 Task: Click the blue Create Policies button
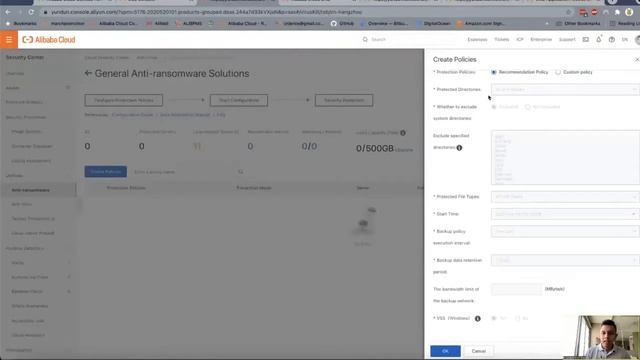(x=106, y=172)
